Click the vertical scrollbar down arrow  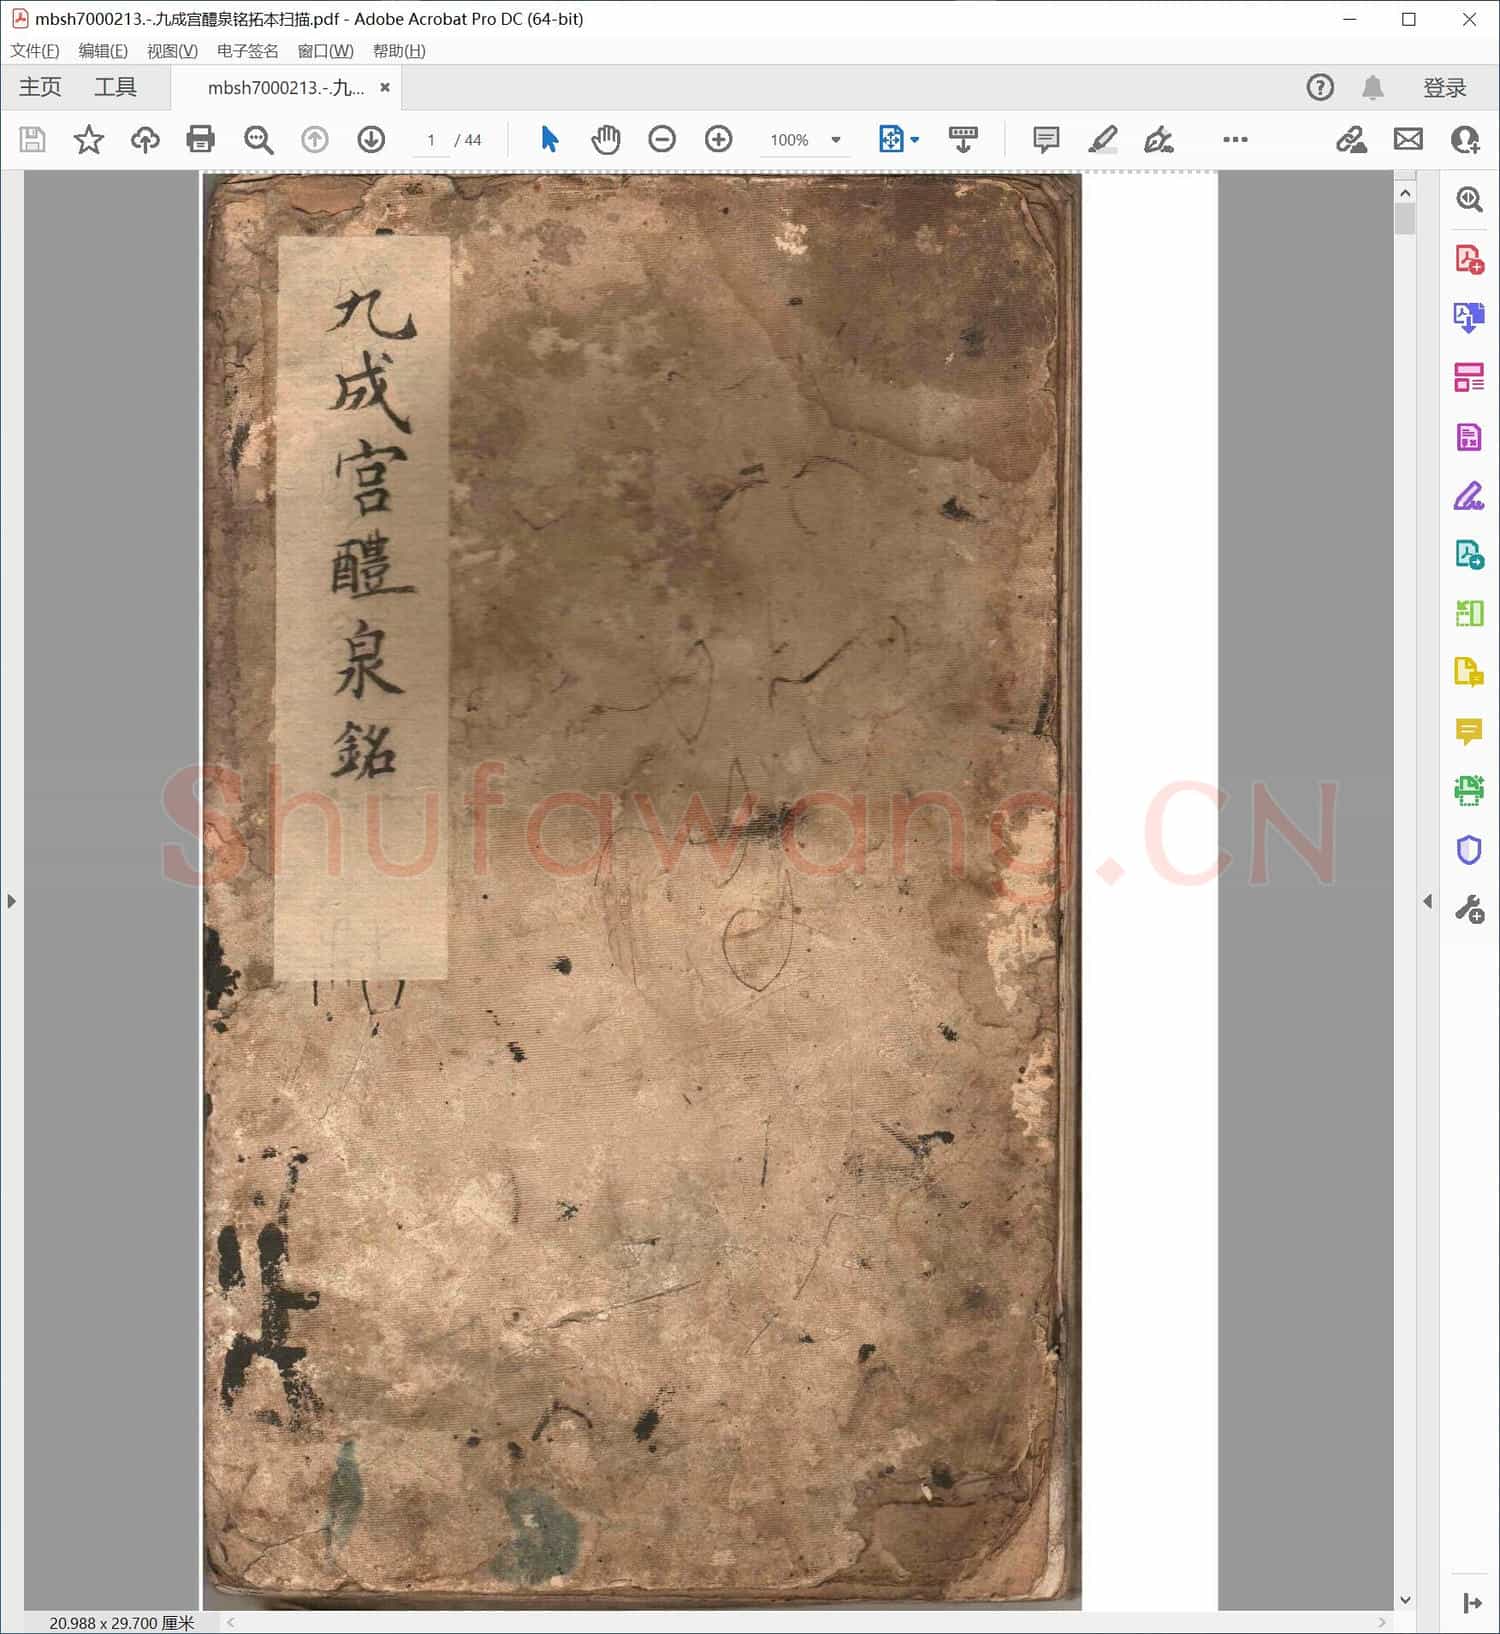point(1405,1600)
